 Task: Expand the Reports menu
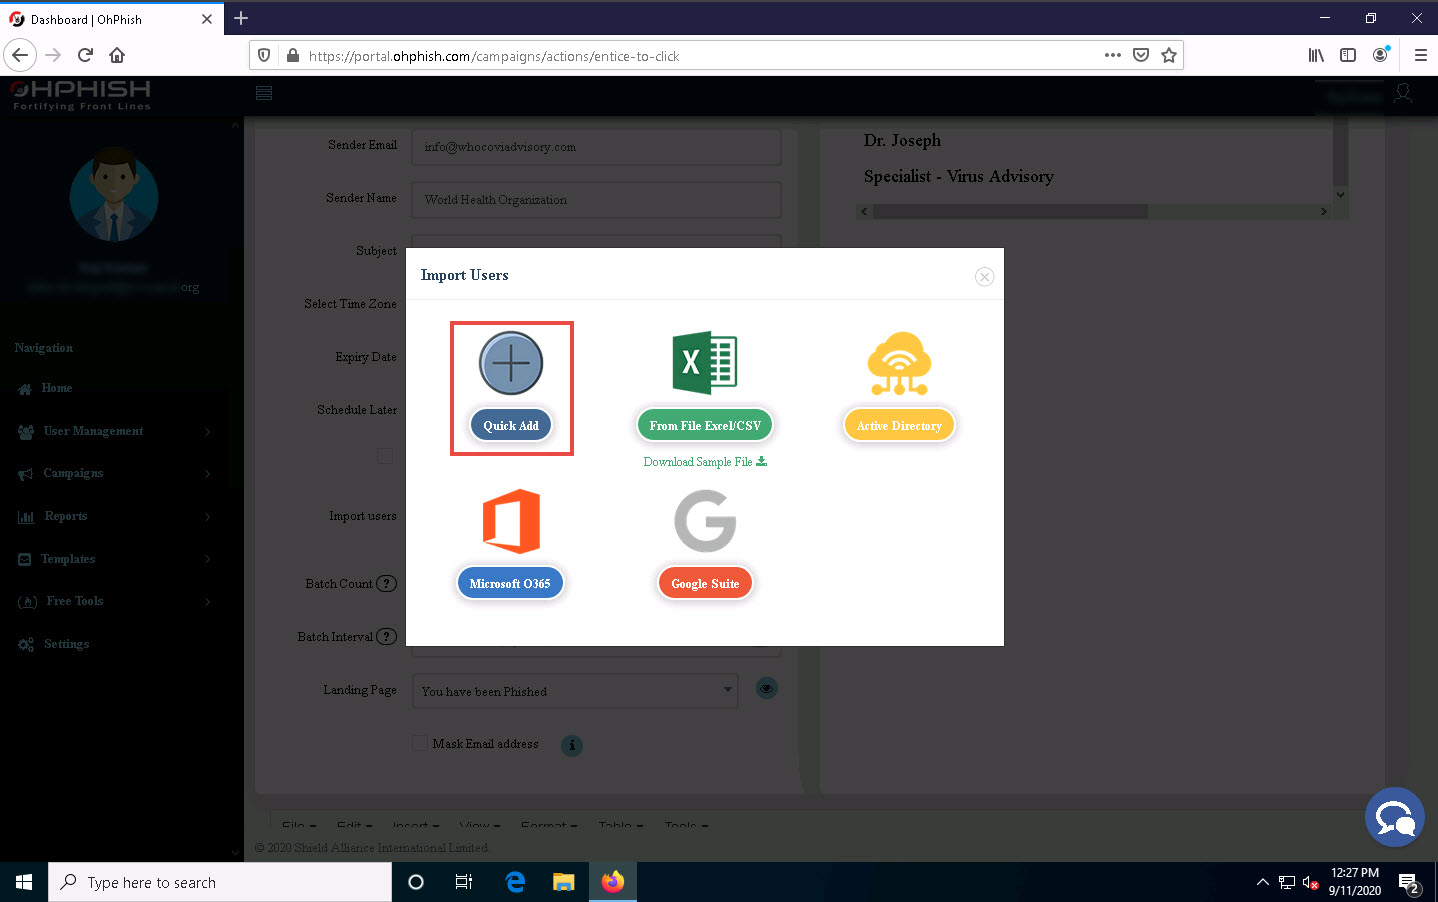(114, 516)
